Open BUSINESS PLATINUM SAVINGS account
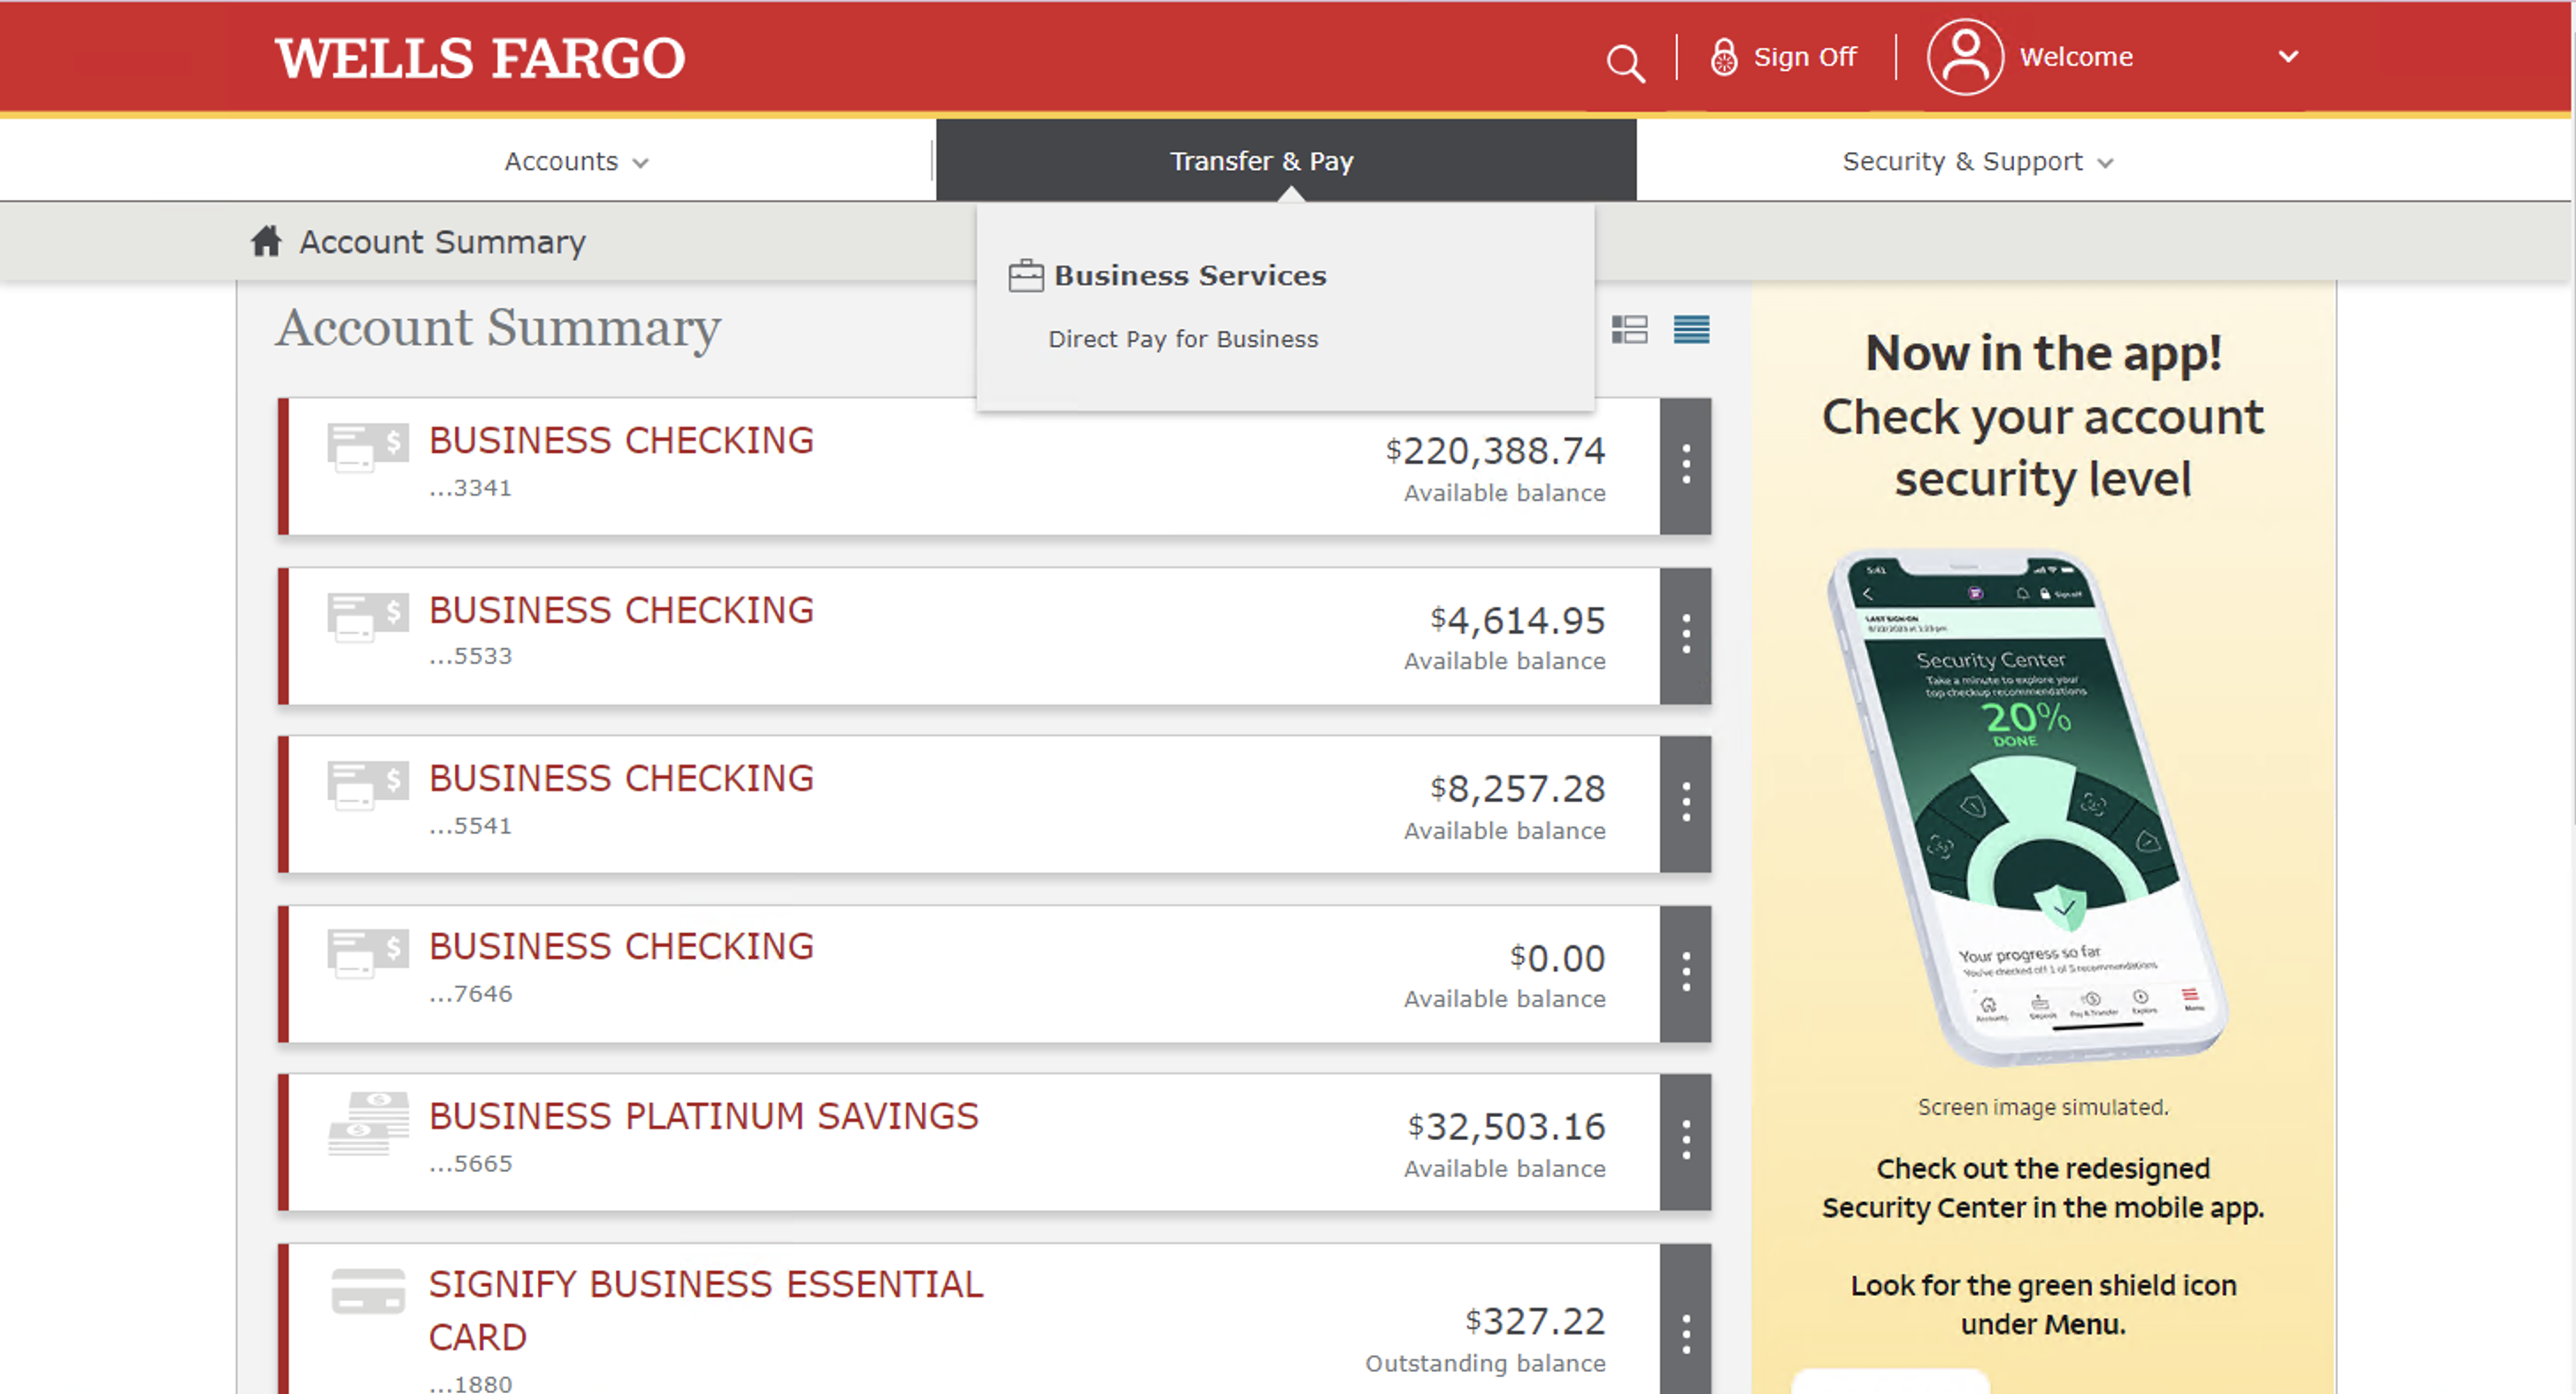The width and height of the screenshot is (2576, 1394). click(x=703, y=1116)
